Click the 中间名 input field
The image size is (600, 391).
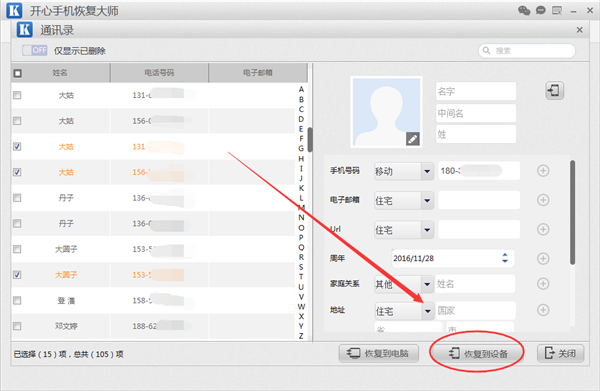click(476, 113)
